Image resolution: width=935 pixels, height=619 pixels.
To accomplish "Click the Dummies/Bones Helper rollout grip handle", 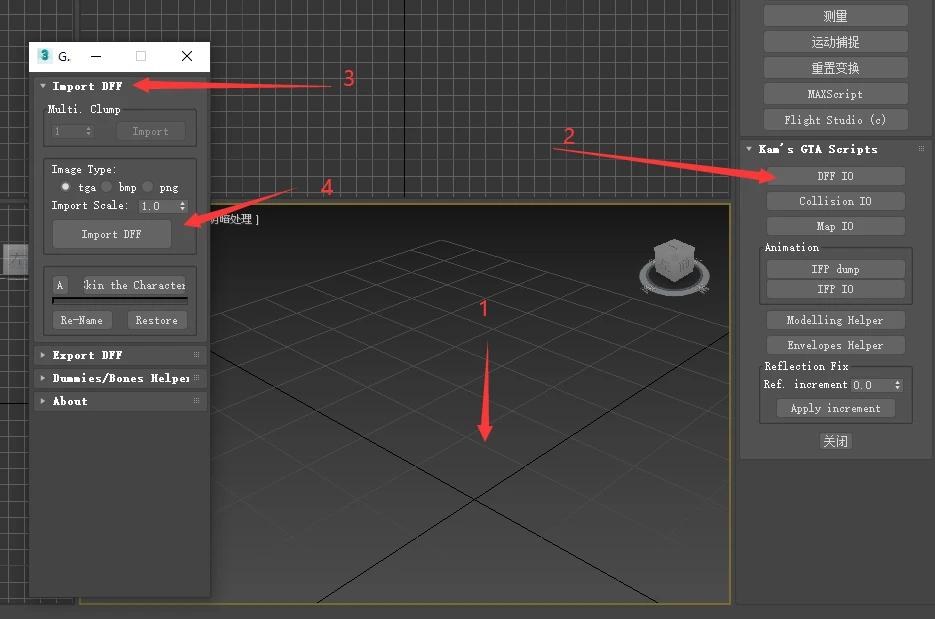I will pos(196,378).
